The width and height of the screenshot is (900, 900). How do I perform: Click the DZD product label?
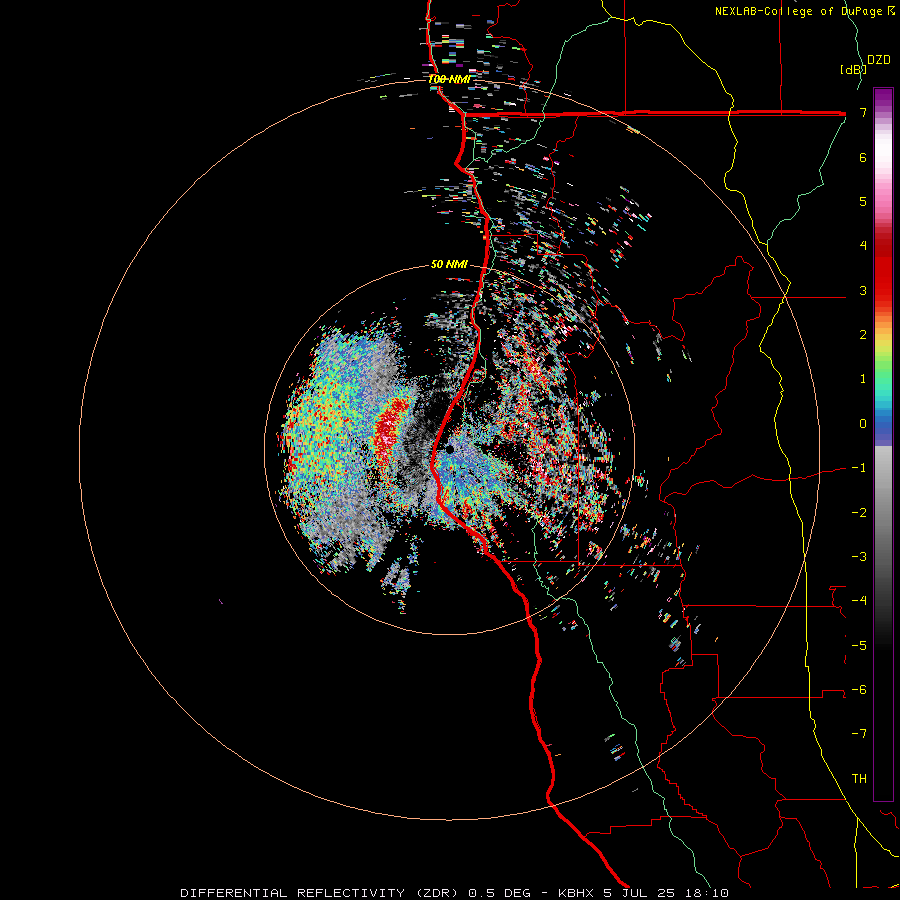coord(879,60)
